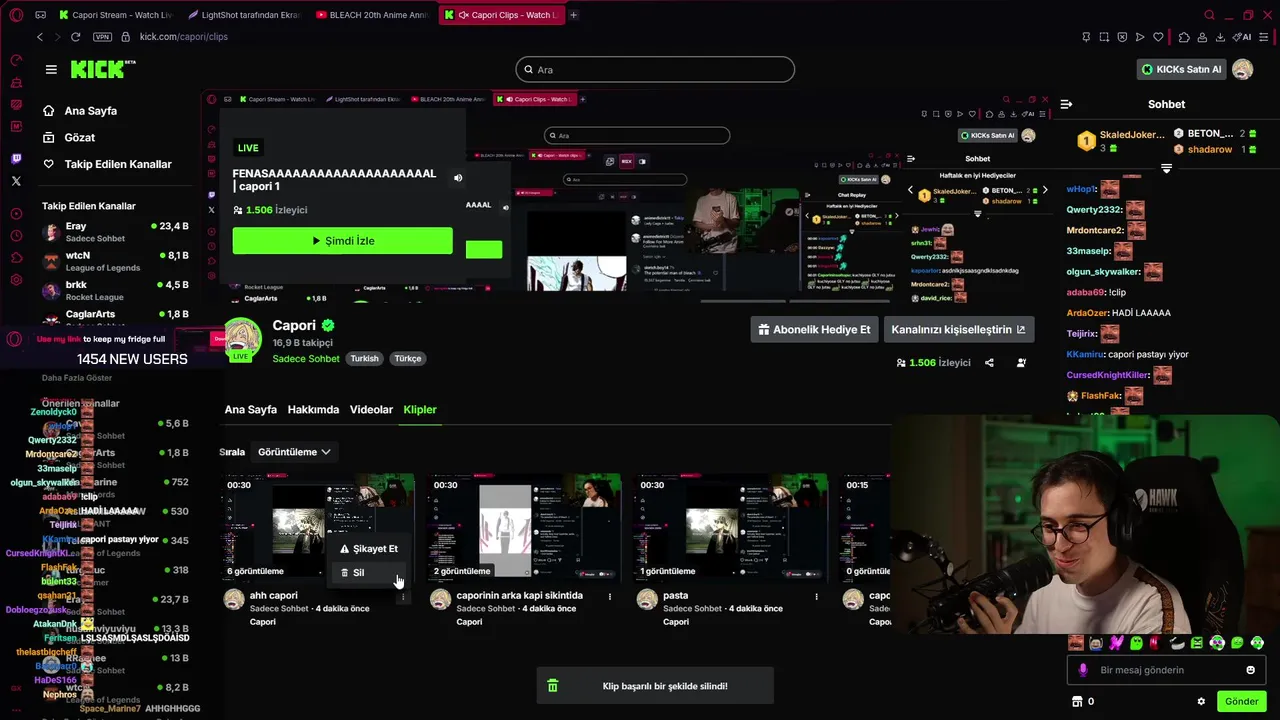Open 'Takip Edilen Kanallar' sidebar link
1280x720 pixels.
pyautogui.click(x=107, y=164)
